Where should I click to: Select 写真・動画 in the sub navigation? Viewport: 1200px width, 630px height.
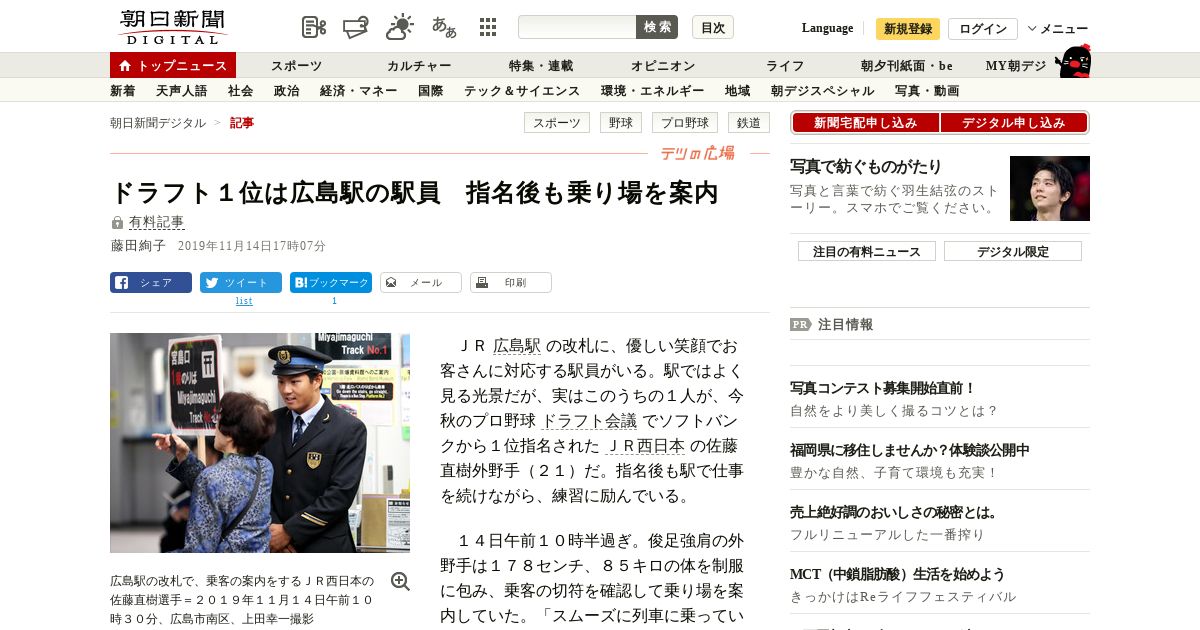pyautogui.click(x=927, y=91)
